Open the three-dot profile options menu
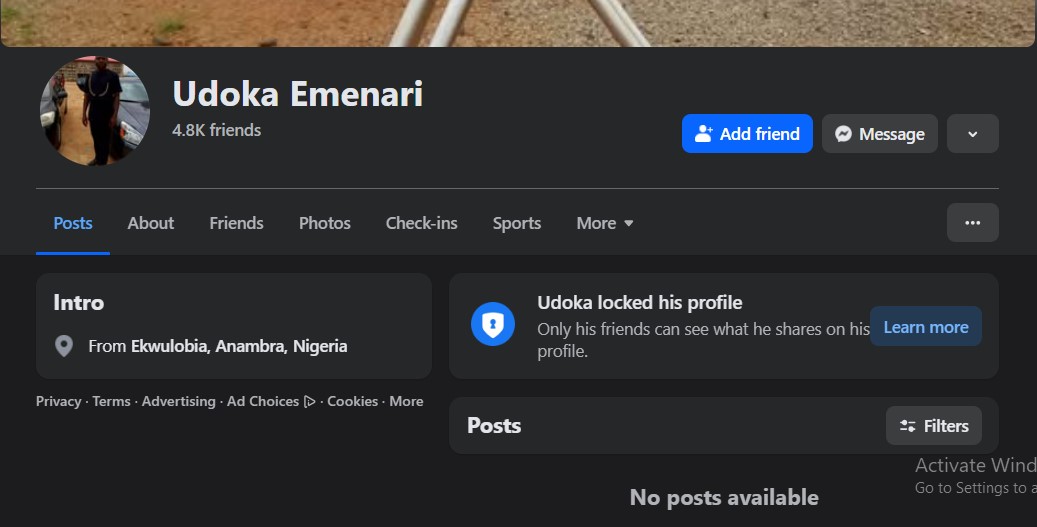 tap(972, 223)
